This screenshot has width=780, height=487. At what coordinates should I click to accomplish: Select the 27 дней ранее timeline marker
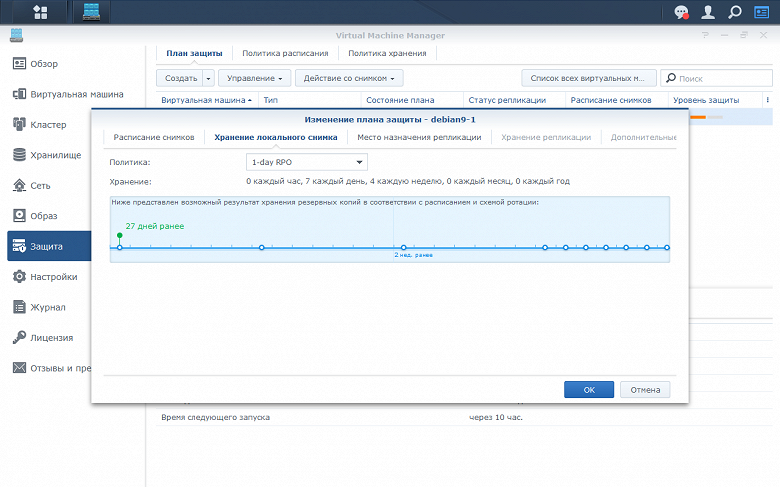click(x=119, y=235)
